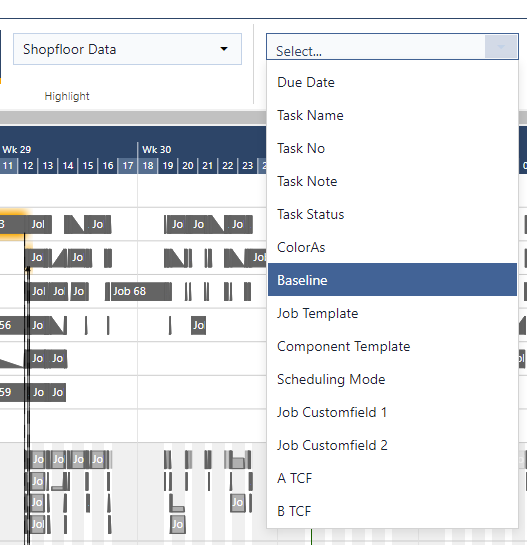Click day 22 in timeline header
527x545 pixels.
pyautogui.click(x=228, y=165)
